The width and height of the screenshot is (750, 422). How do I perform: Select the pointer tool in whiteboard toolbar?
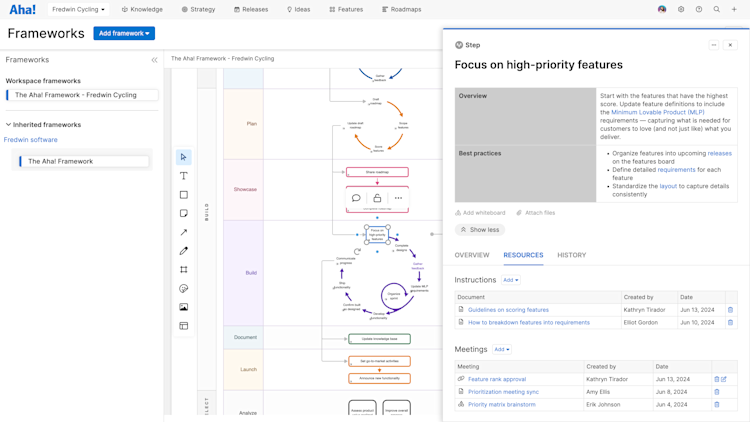[x=184, y=157]
